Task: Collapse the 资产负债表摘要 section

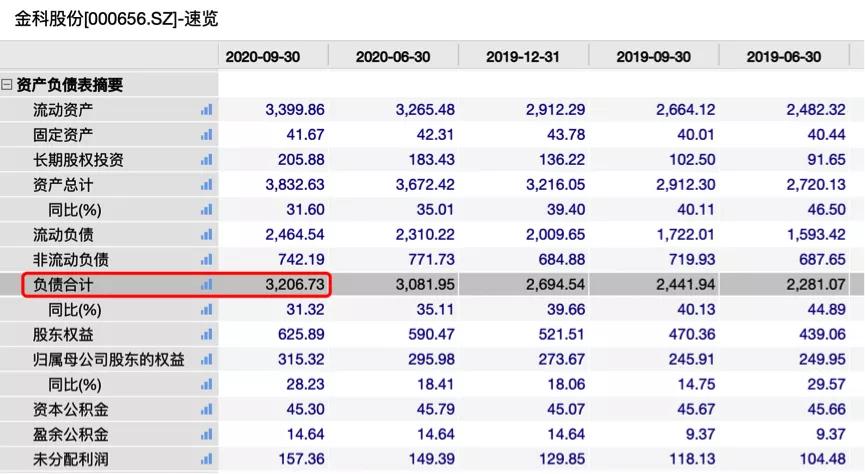Action: pos(7,85)
